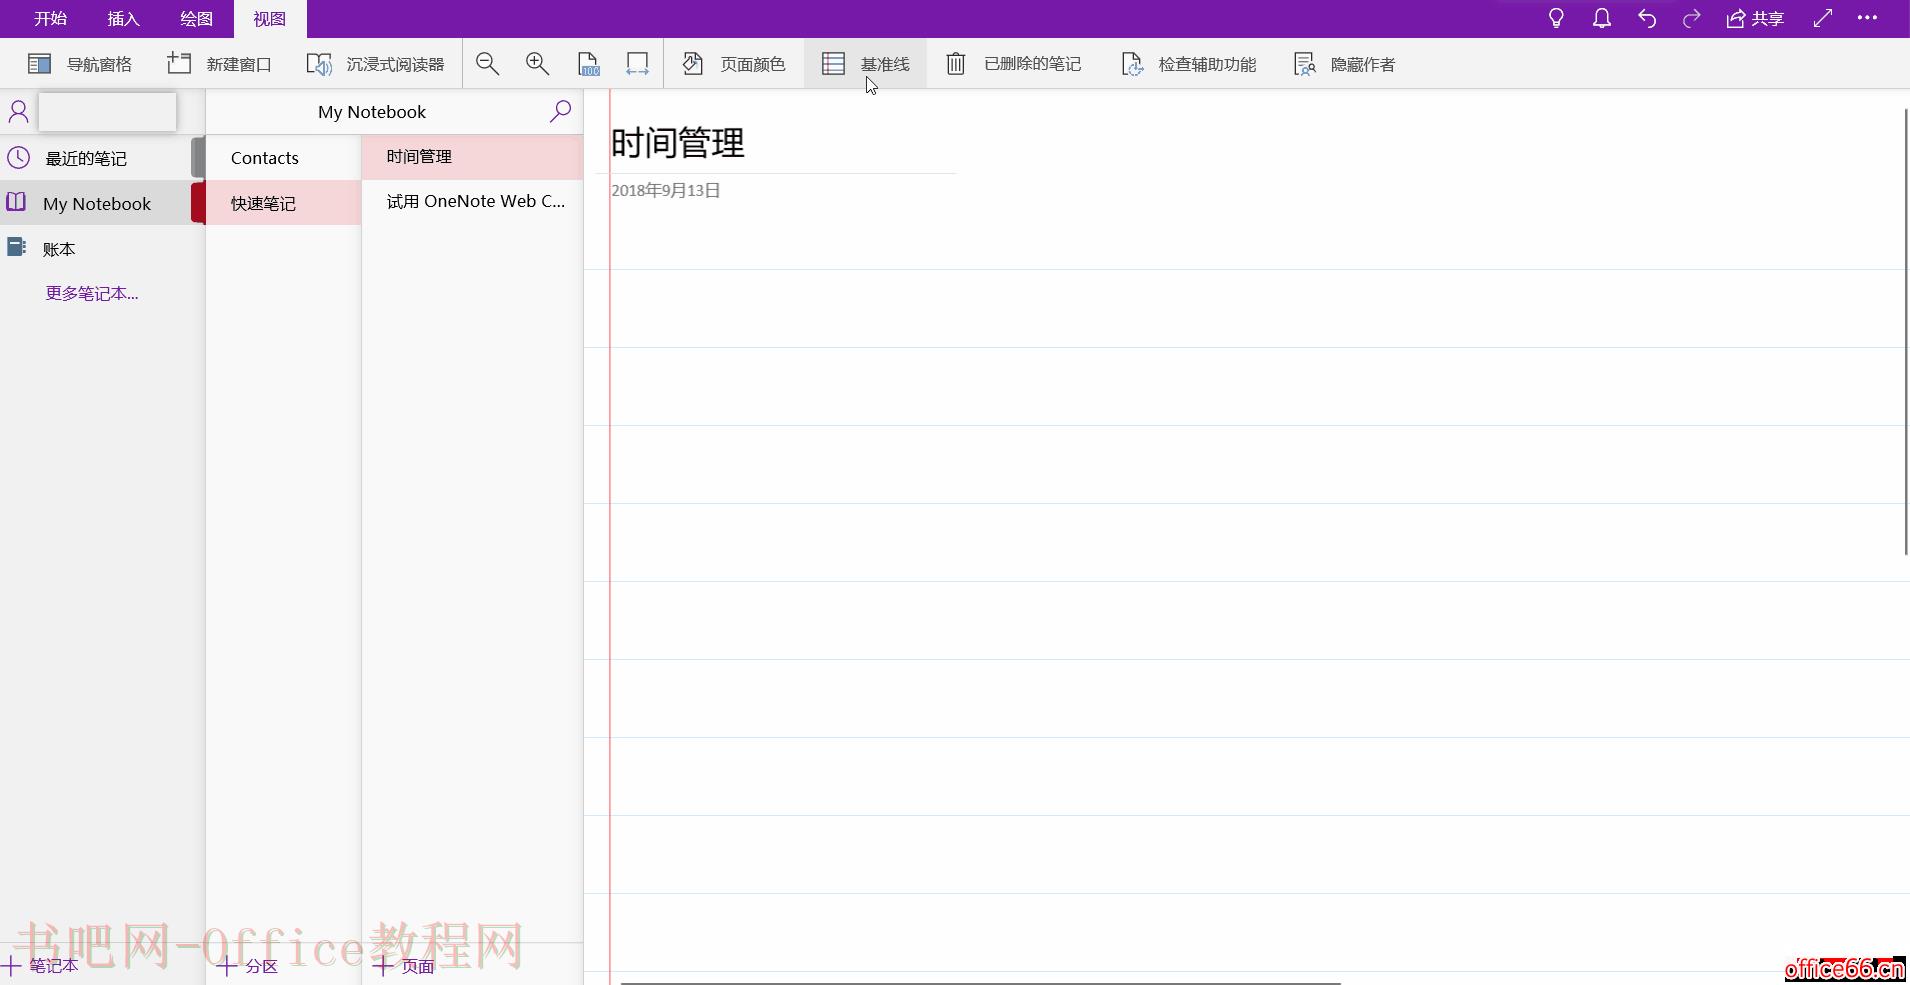This screenshot has width=1910, height=985.
Task: Open the 试用 OneNote Web C... page
Action: [x=472, y=201]
